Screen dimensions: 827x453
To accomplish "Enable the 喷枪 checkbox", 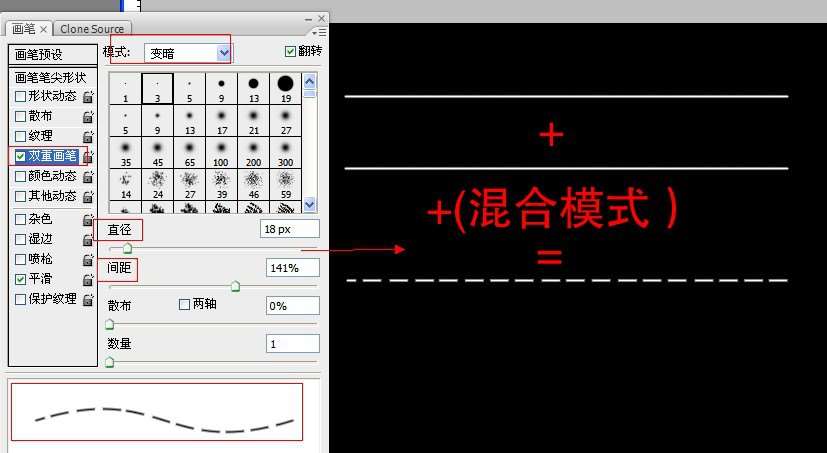I will pos(21,259).
